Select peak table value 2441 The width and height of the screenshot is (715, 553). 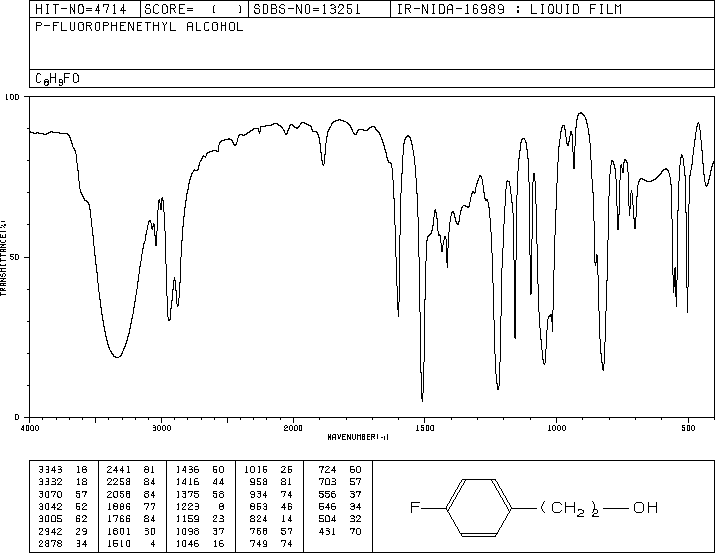click(x=119, y=470)
